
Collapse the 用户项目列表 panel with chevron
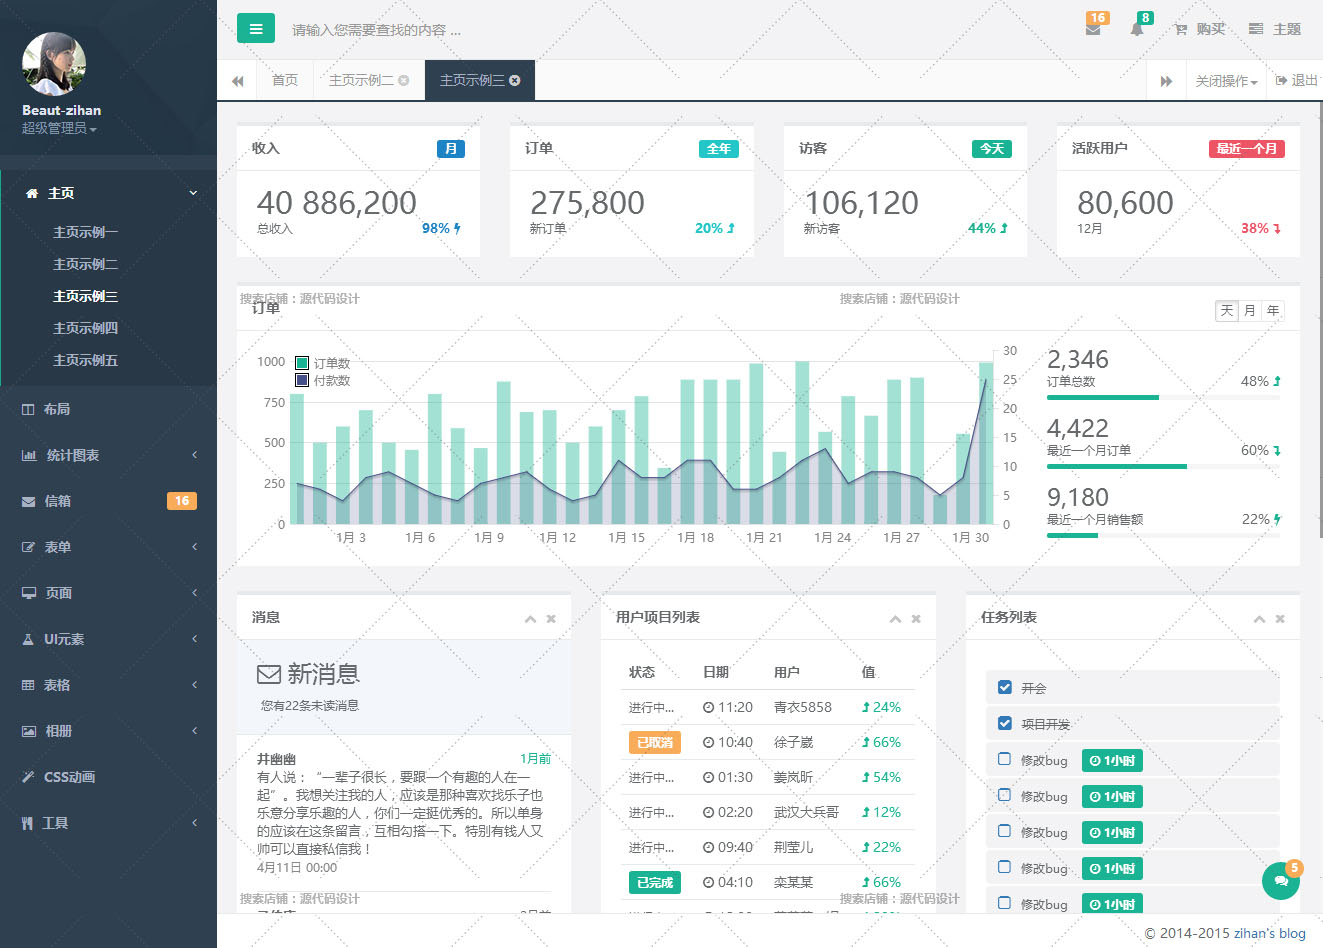(x=895, y=619)
